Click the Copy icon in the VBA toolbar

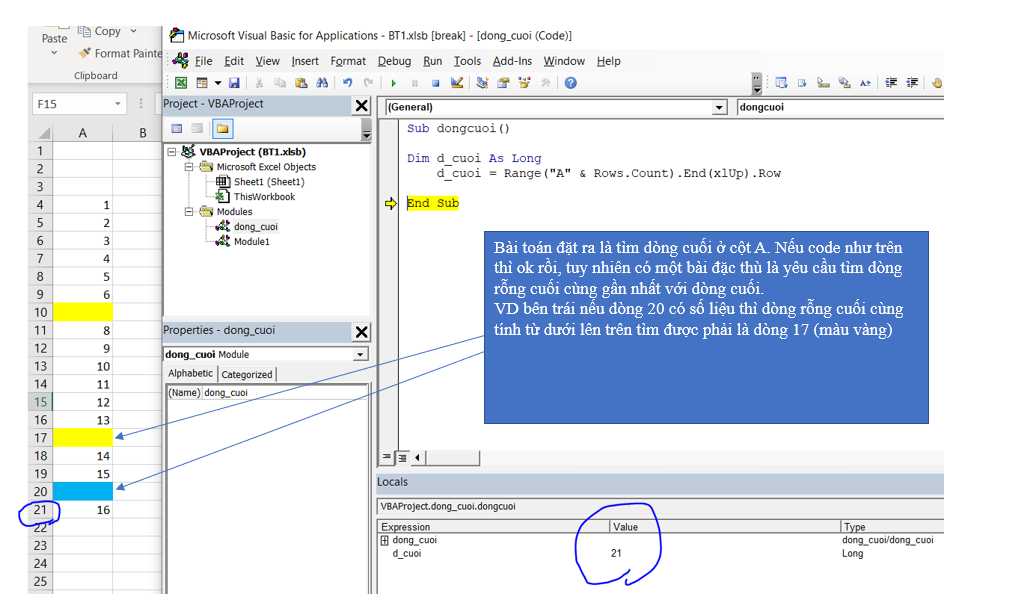(280, 83)
